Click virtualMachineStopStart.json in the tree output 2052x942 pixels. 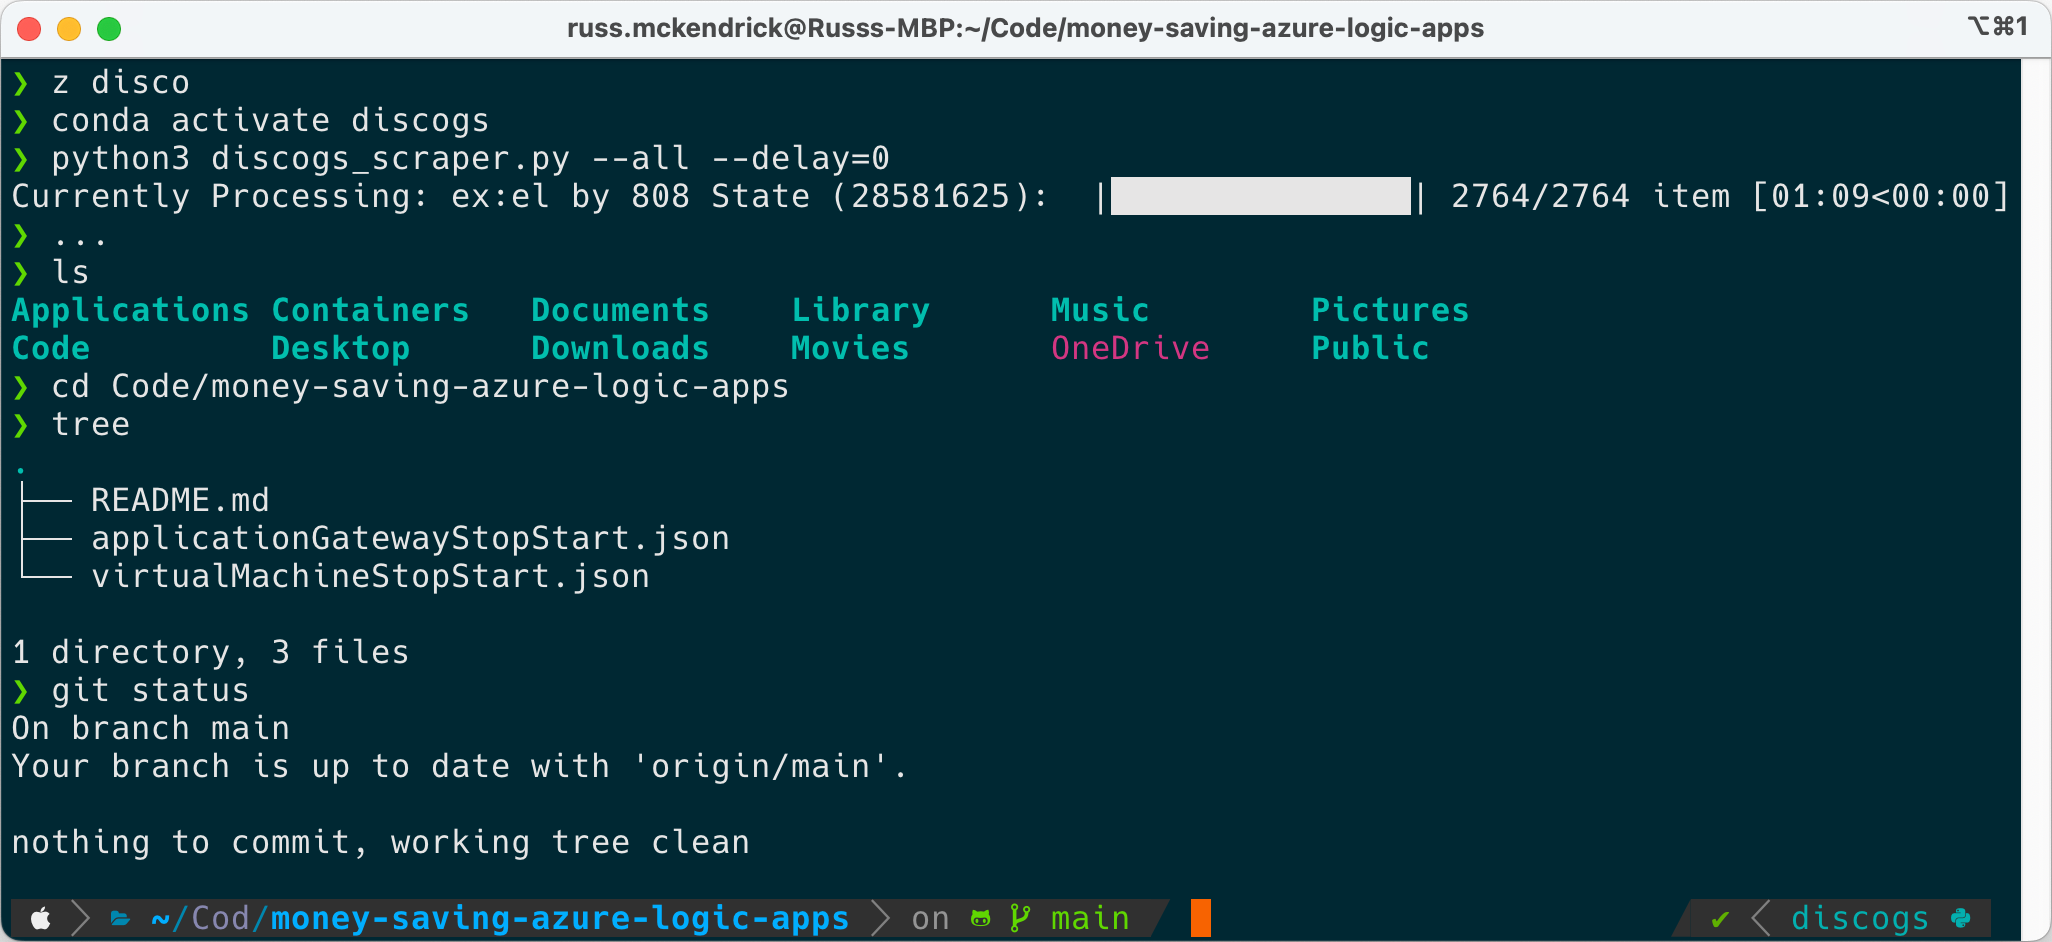(370, 576)
